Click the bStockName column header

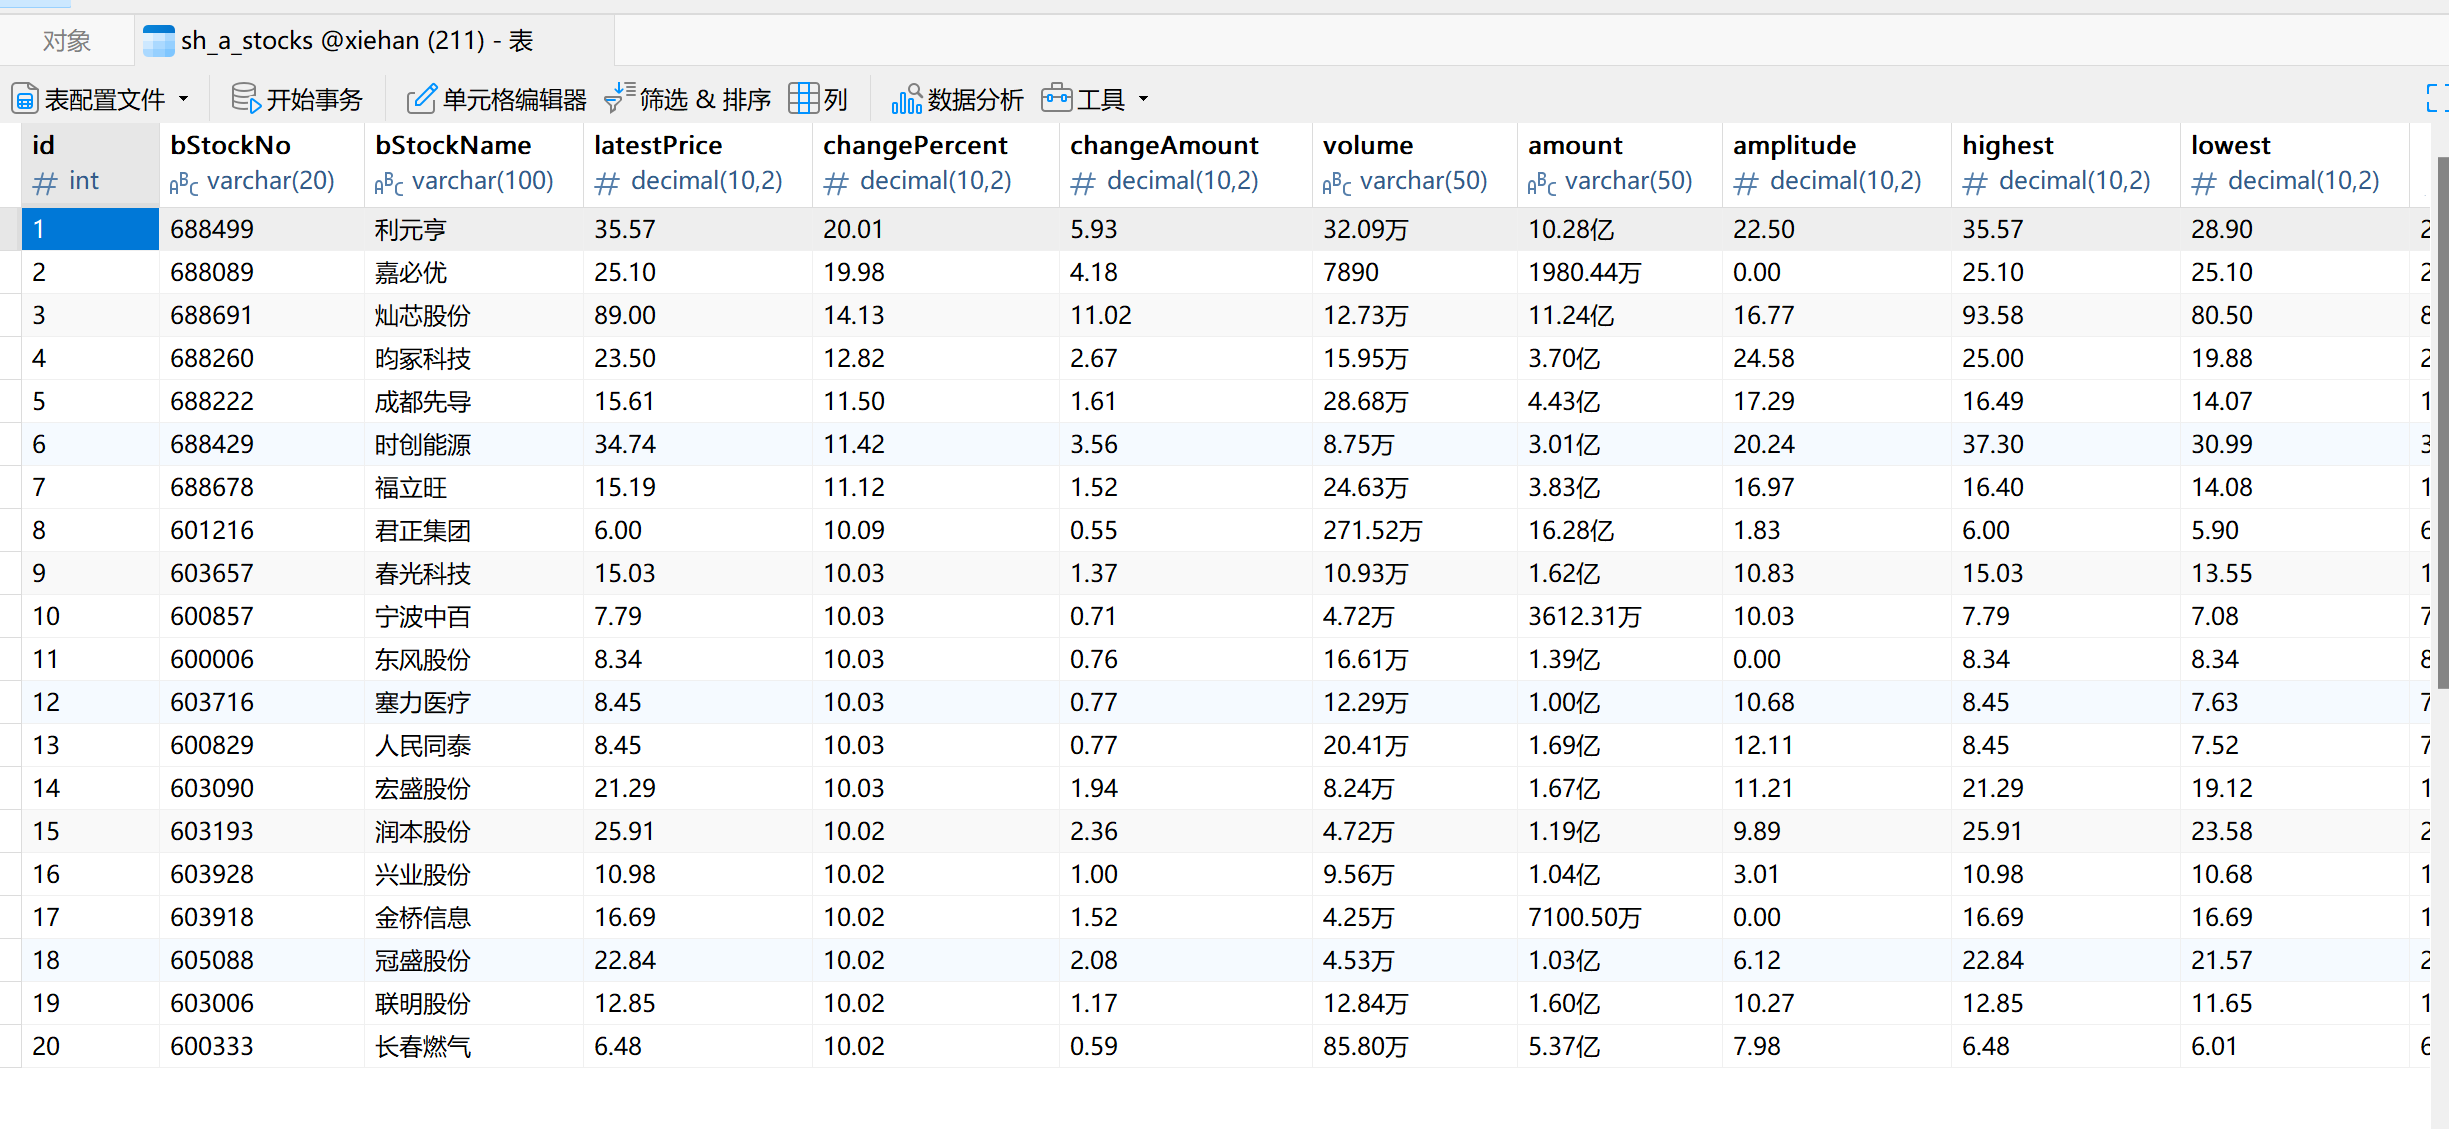click(x=473, y=164)
